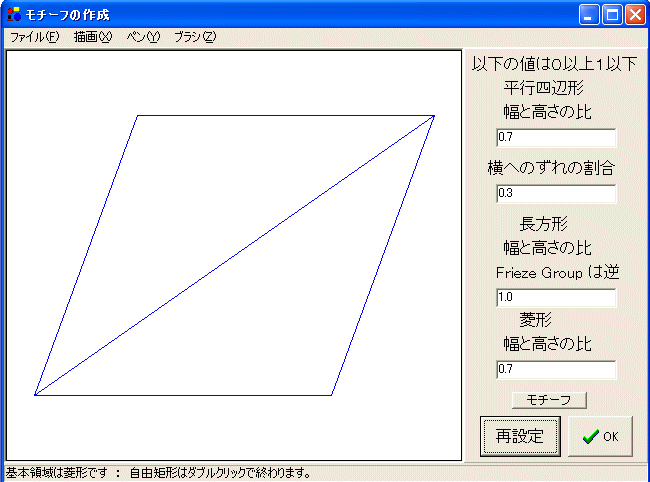Click the 平行四辺形 heading label
Viewport: 650px width, 482px height.
pos(543,88)
